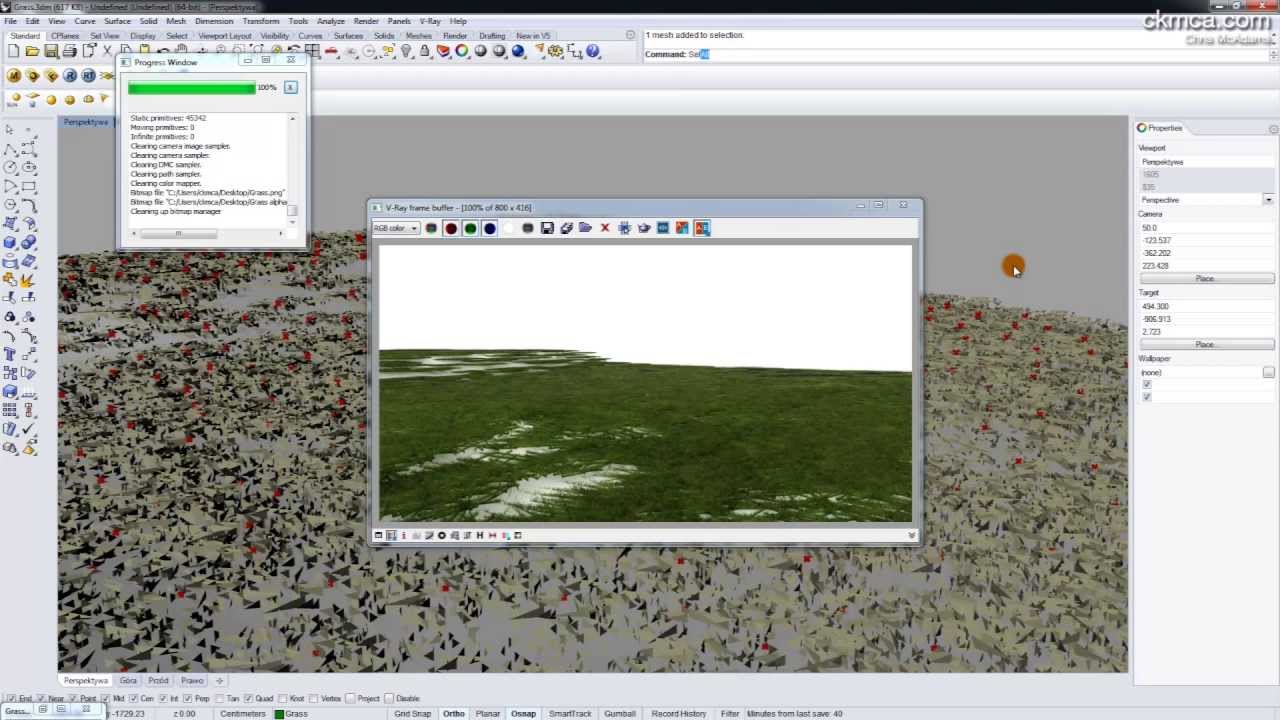
Task: Click the track mouse icon in frame buffer
Action: [624, 228]
